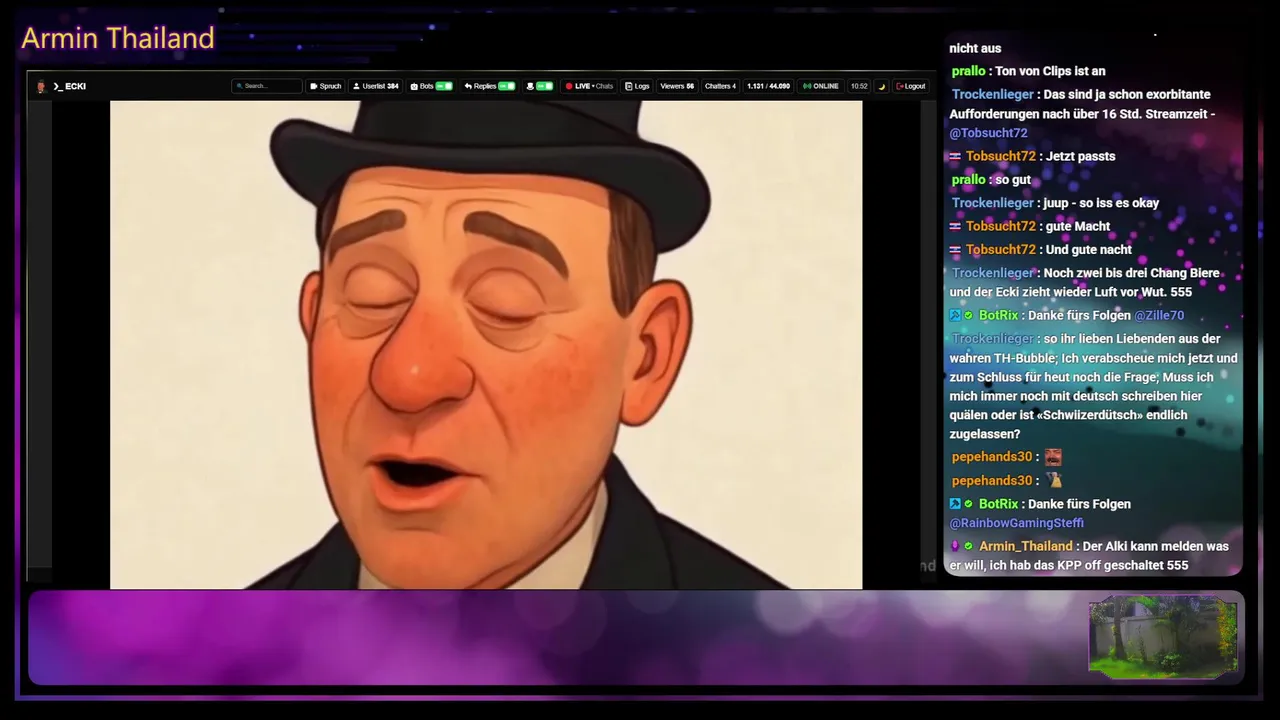Click the first pepehands30 emote
This screenshot has width=1280, height=720.
coord(1053,457)
